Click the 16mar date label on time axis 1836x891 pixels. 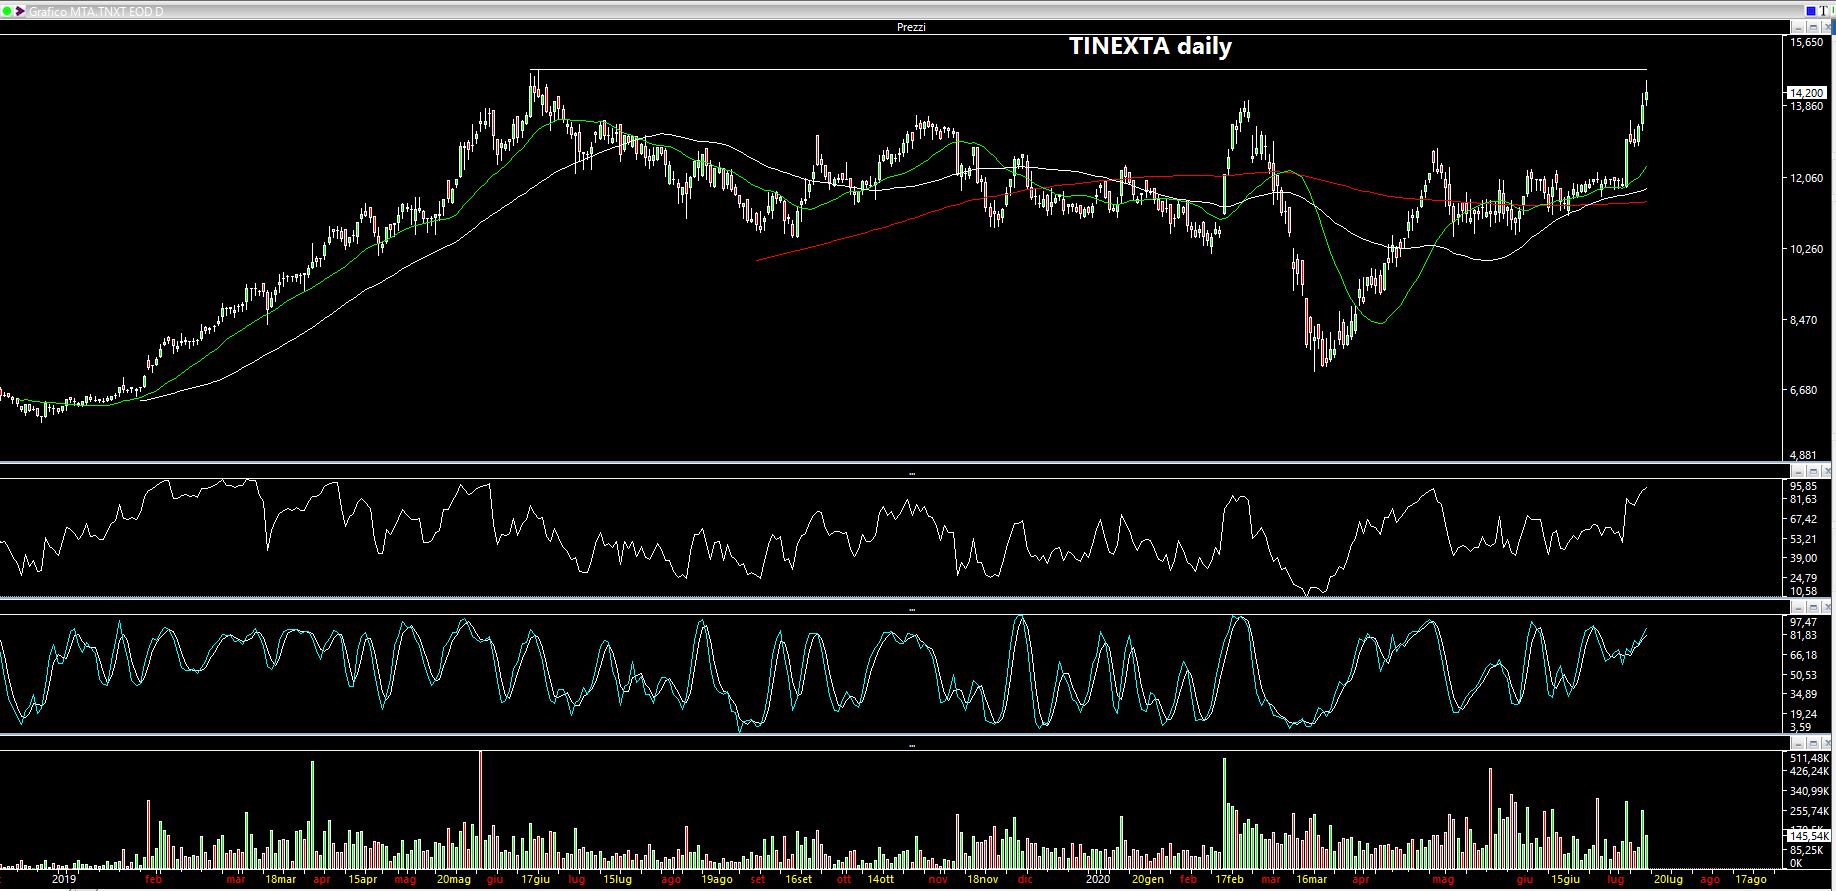pyautogui.click(x=1312, y=879)
